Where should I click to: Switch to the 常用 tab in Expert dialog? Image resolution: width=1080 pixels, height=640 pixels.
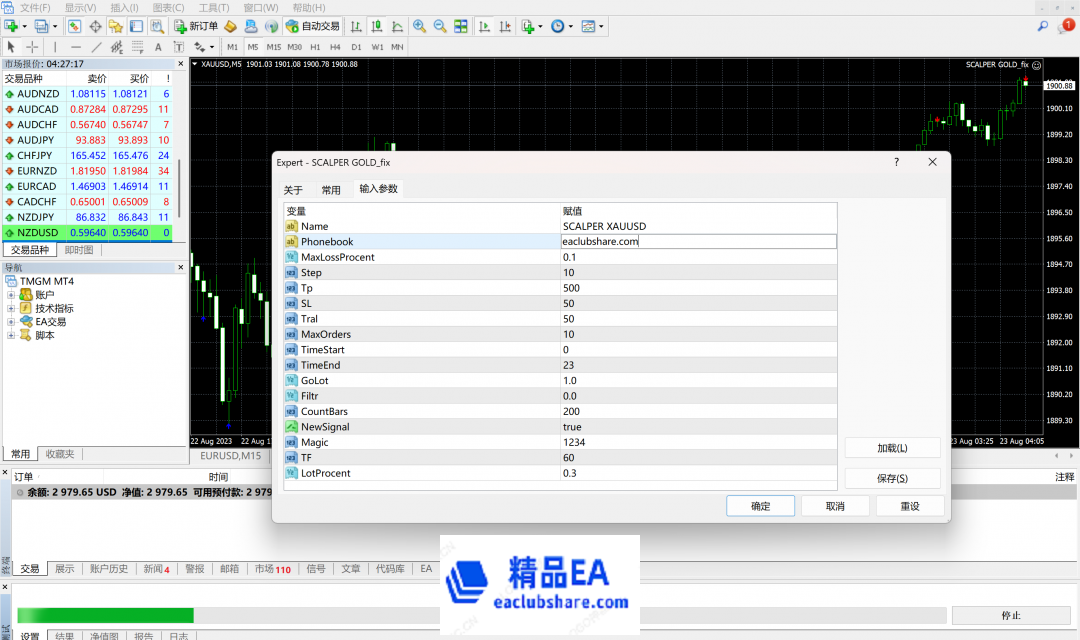[x=331, y=189]
